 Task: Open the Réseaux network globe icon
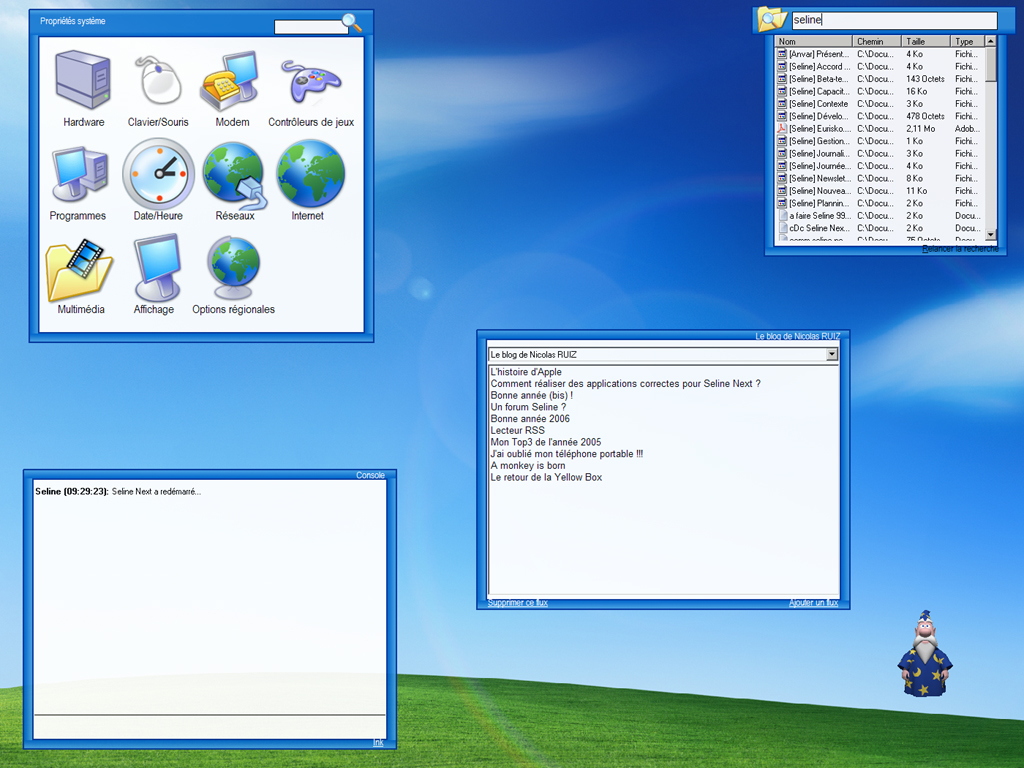pyautogui.click(x=234, y=174)
